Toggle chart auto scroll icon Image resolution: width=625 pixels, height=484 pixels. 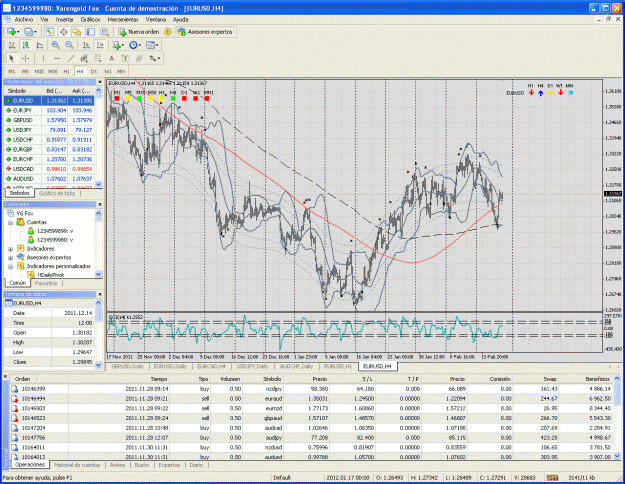(x=86, y=45)
